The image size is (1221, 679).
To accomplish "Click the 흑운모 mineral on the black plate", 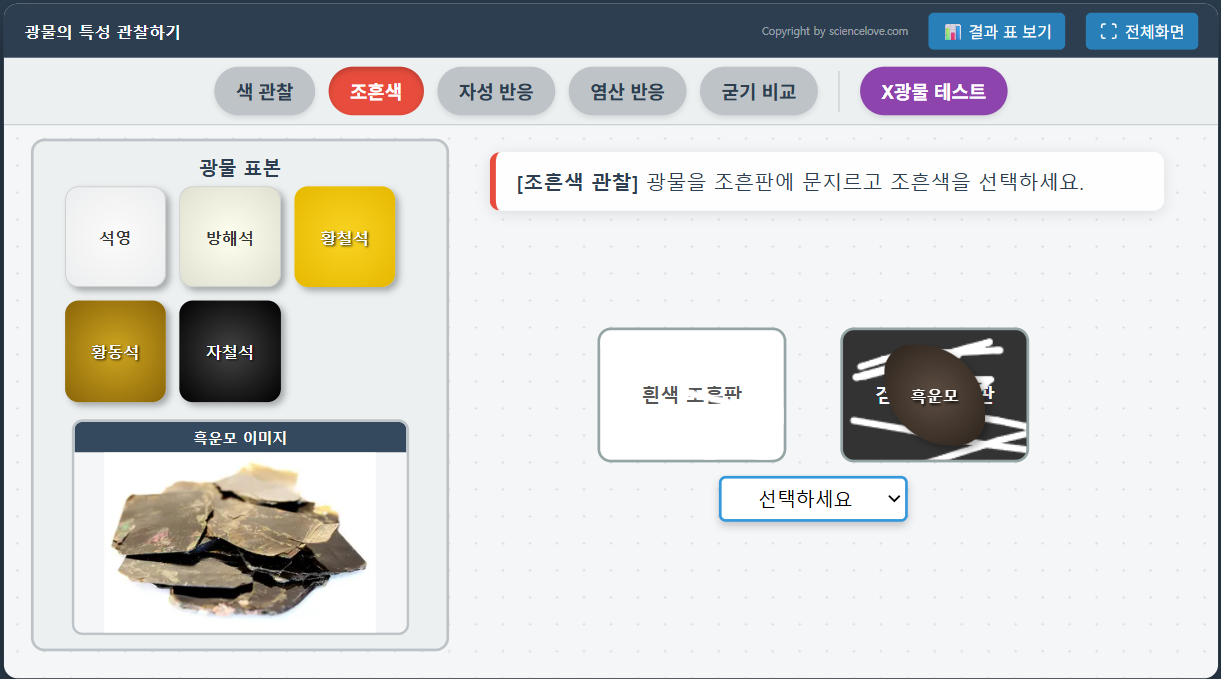I will 934,395.
